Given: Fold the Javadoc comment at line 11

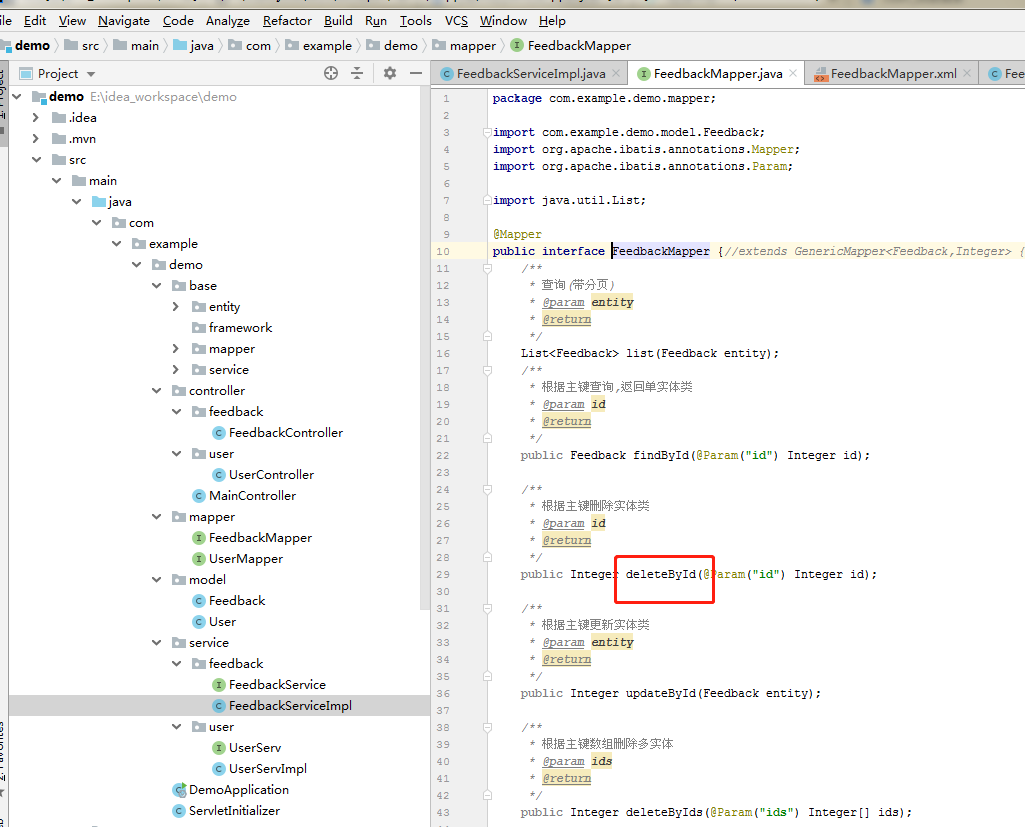Looking at the screenshot, I should [x=487, y=268].
